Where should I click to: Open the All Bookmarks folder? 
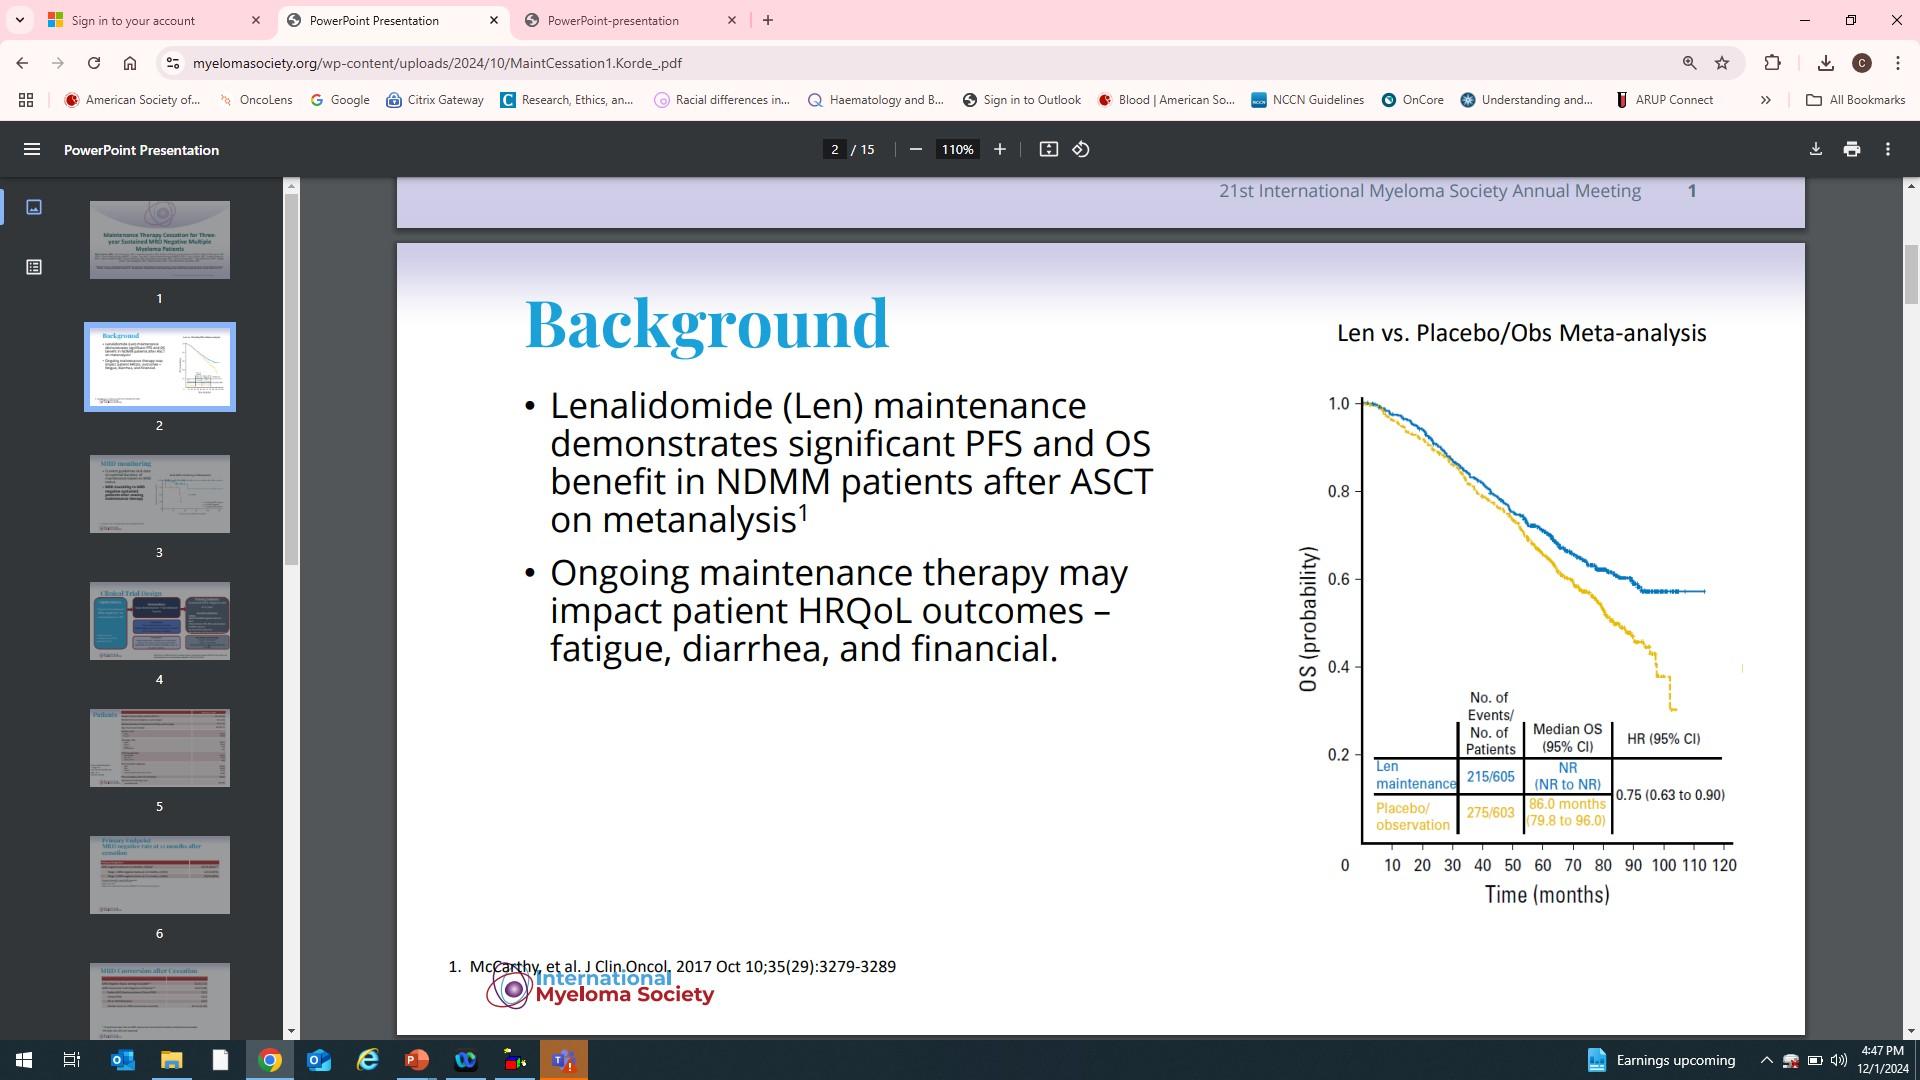pyautogui.click(x=1855, y=100)
